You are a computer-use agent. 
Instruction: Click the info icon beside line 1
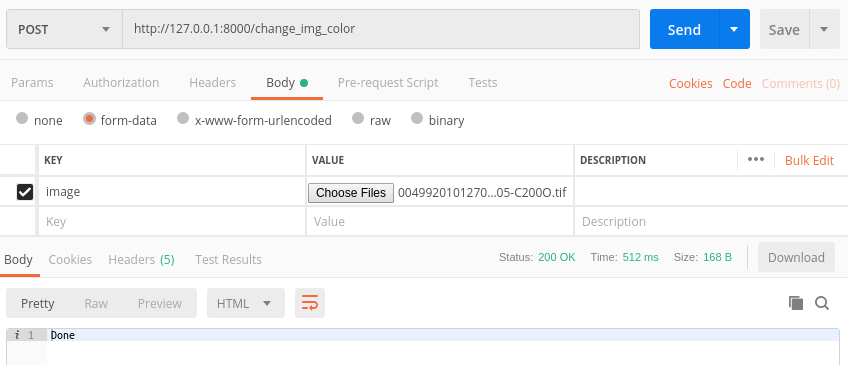pos(17,335)
